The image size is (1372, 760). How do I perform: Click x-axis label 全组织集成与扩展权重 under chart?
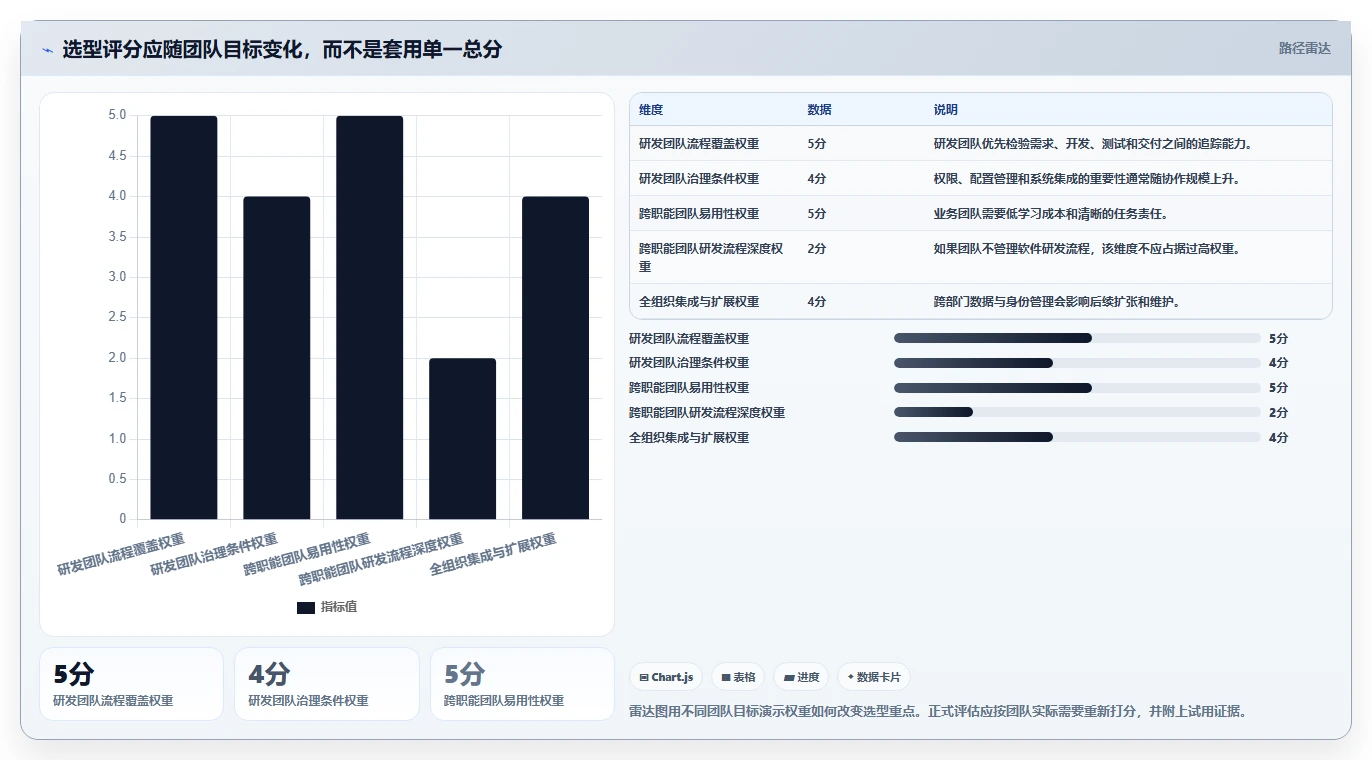click(493, 556)
